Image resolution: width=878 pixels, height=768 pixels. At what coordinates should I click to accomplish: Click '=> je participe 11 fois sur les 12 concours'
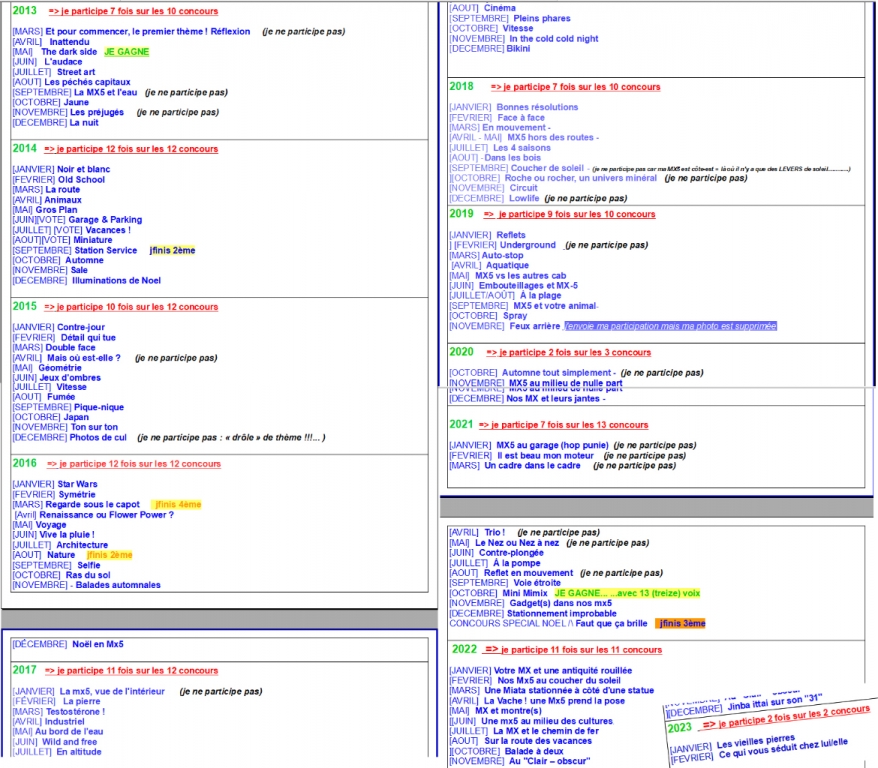pyautogui.click(x=131, y=671)
